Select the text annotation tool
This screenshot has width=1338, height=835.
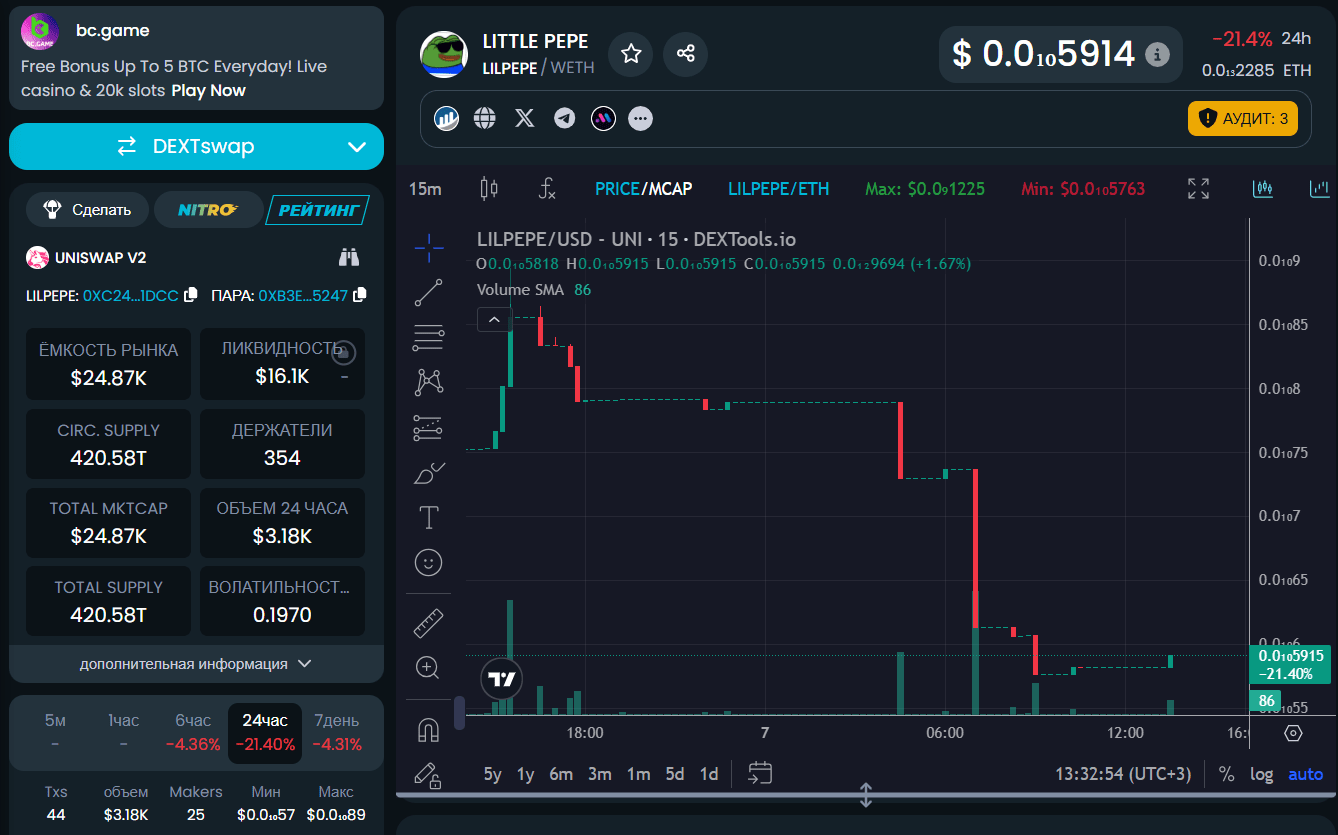point(429,517)
